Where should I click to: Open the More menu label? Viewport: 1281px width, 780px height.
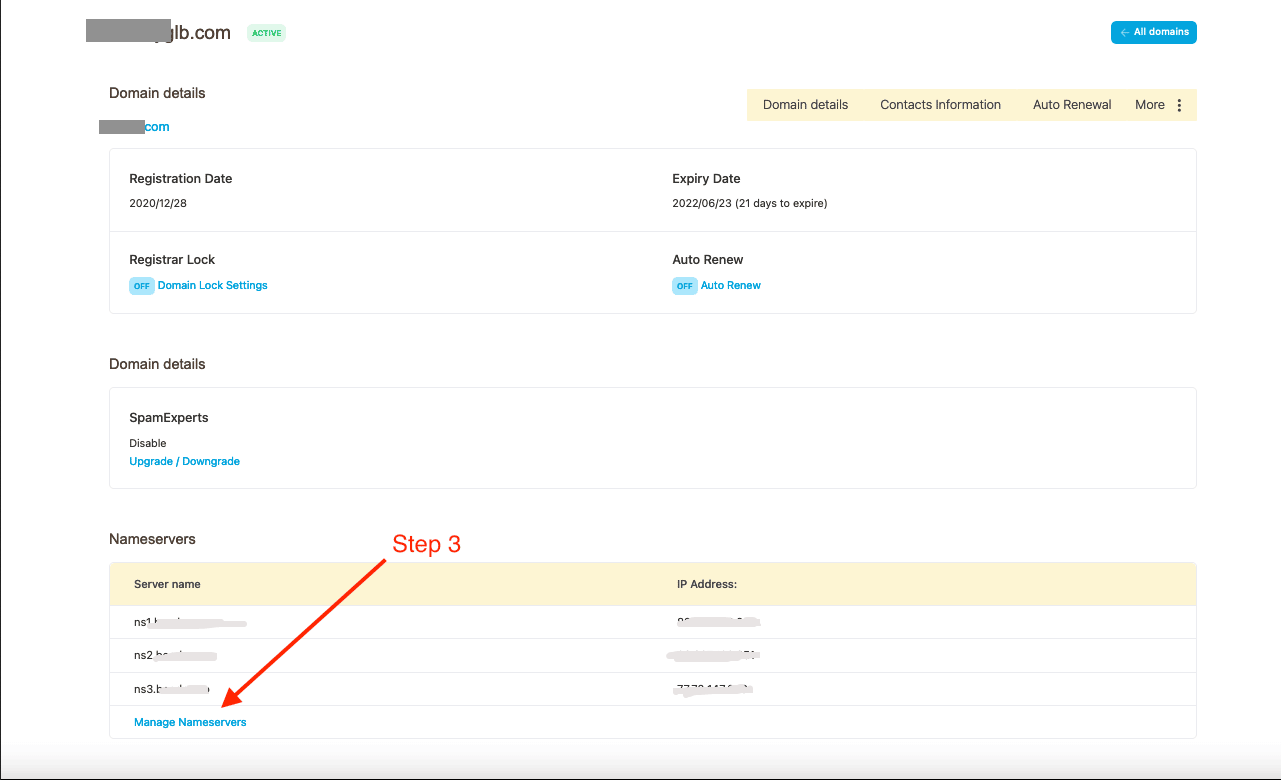point(1149,105)
